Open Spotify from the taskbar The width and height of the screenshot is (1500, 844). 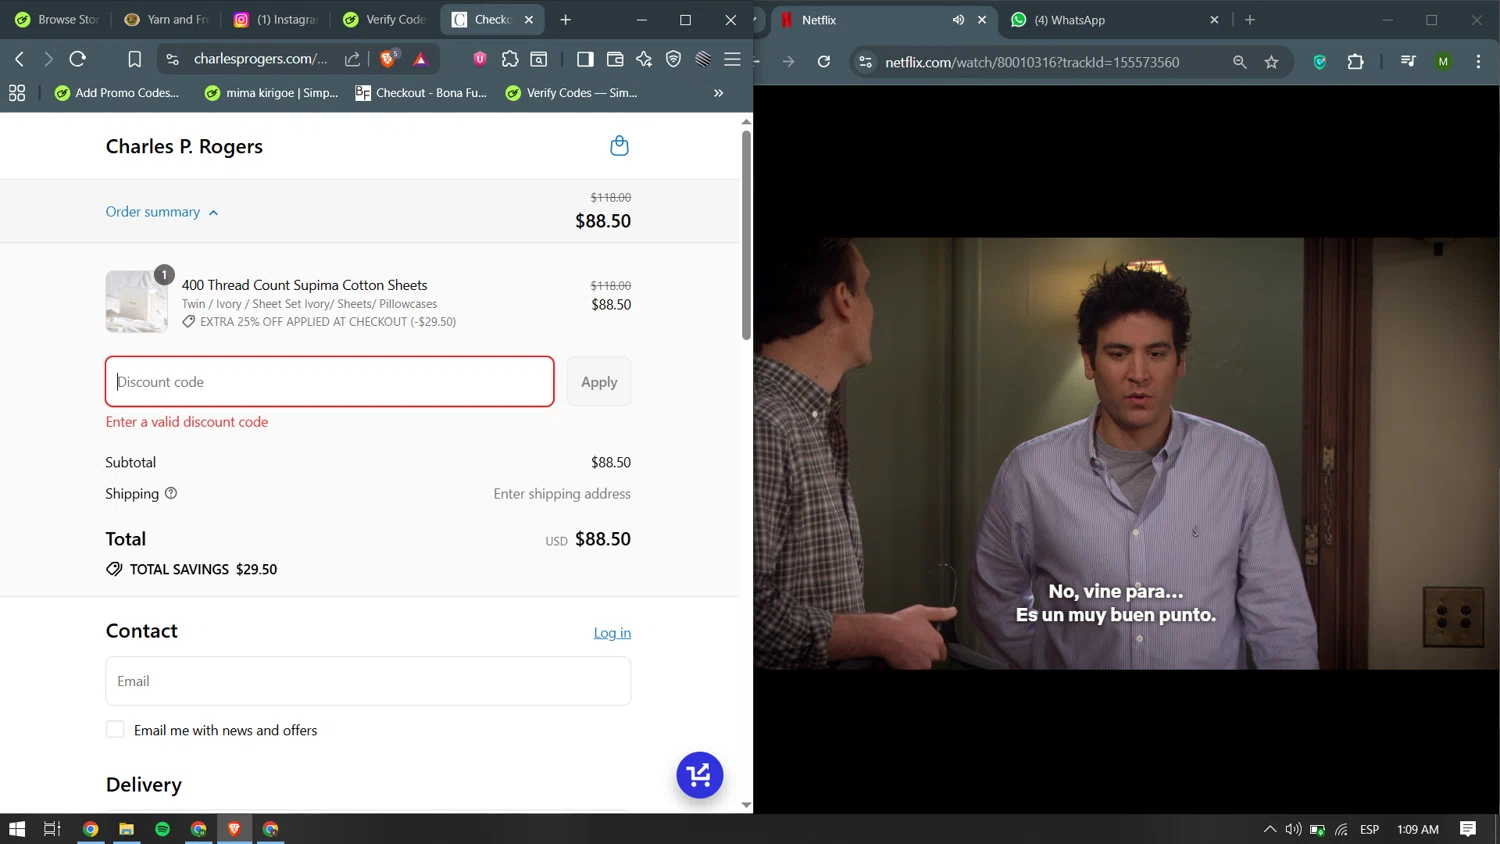[163, 829]
